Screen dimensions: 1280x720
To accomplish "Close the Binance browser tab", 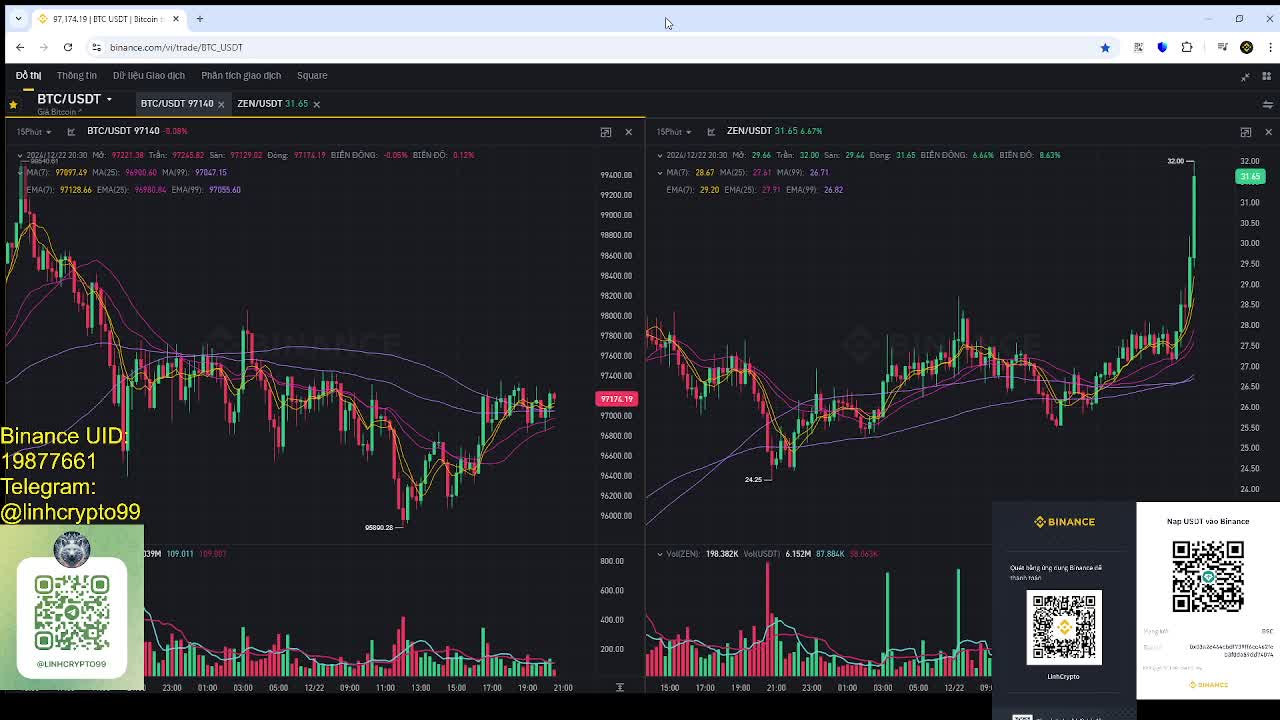I will 176,19.
